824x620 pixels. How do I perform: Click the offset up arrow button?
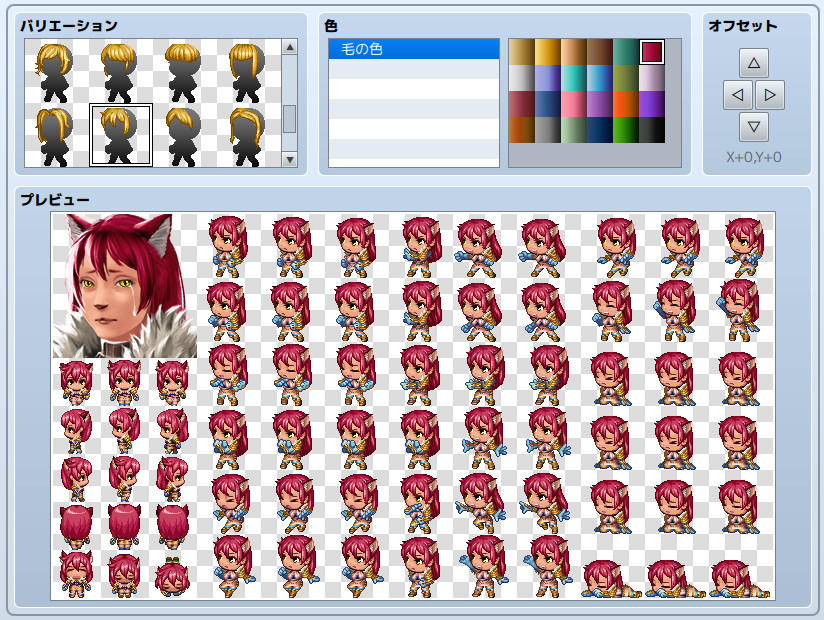coord(753,63)
